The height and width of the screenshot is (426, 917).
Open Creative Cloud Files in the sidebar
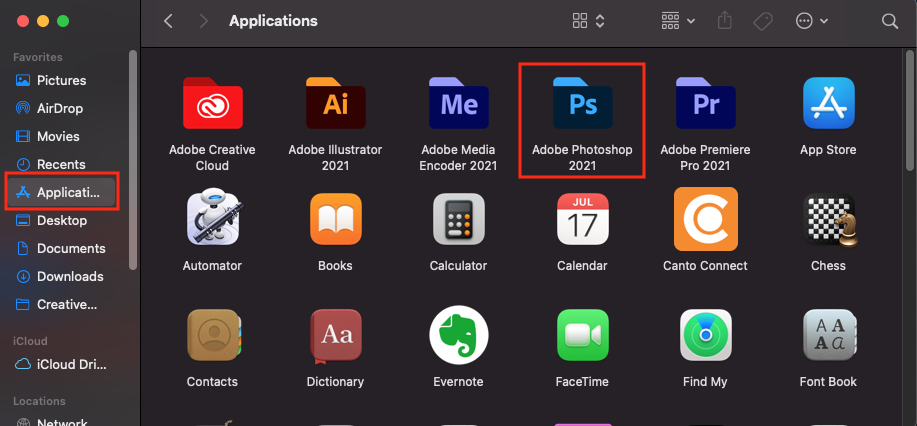pos(61,304)
